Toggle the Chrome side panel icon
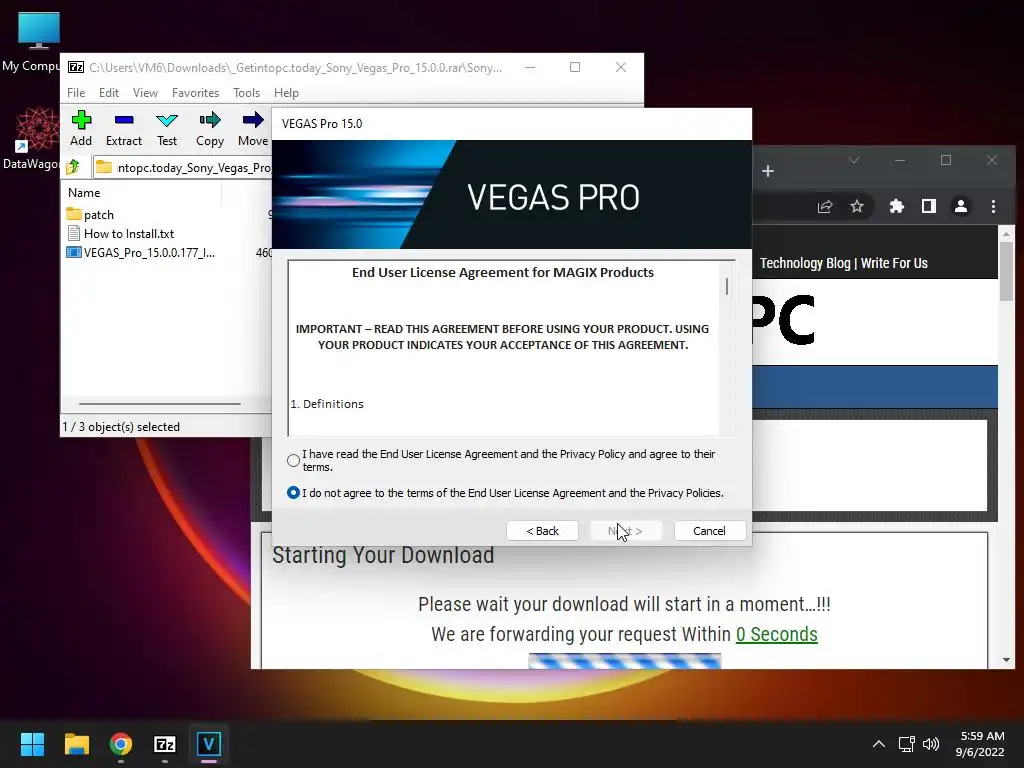This screenshot has height=768, width=1024. coord(929,206)
